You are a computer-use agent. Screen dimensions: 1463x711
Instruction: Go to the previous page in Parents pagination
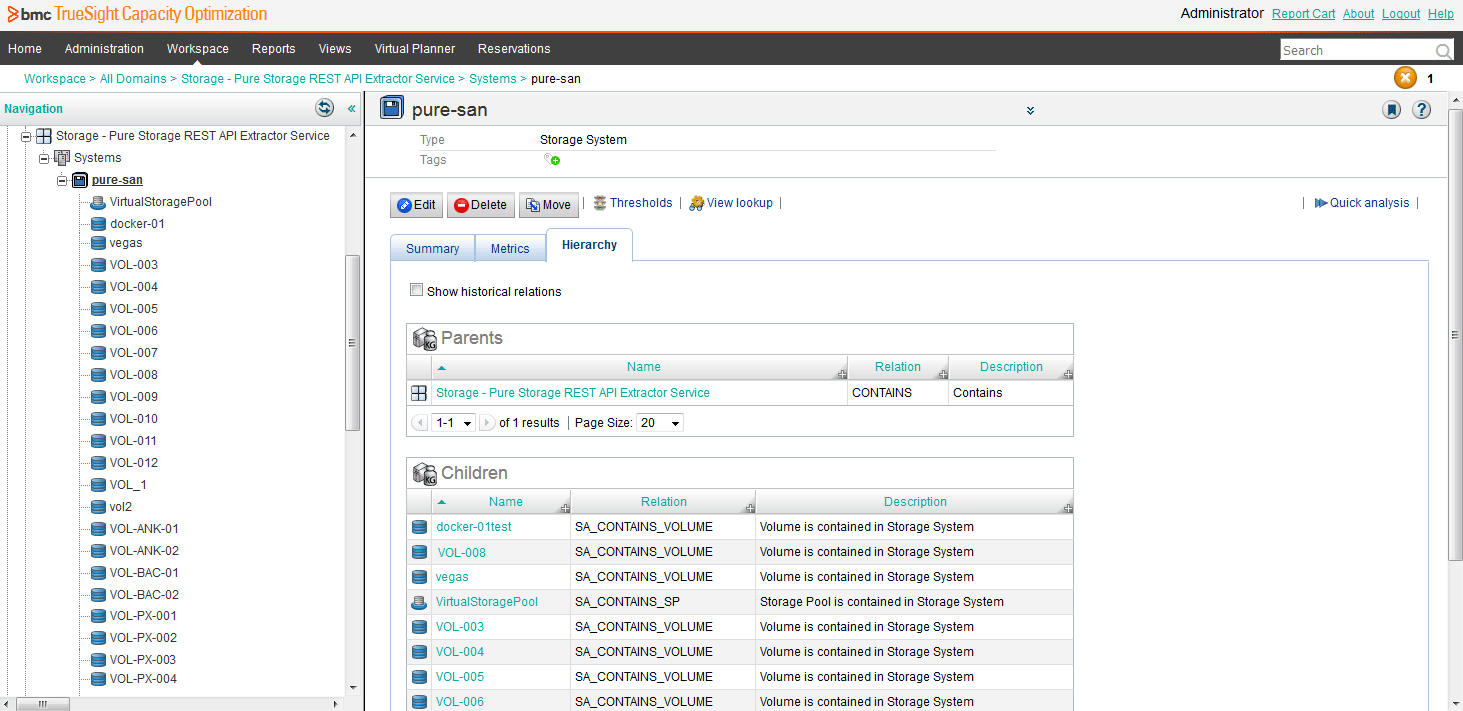(x=420, y=423)
